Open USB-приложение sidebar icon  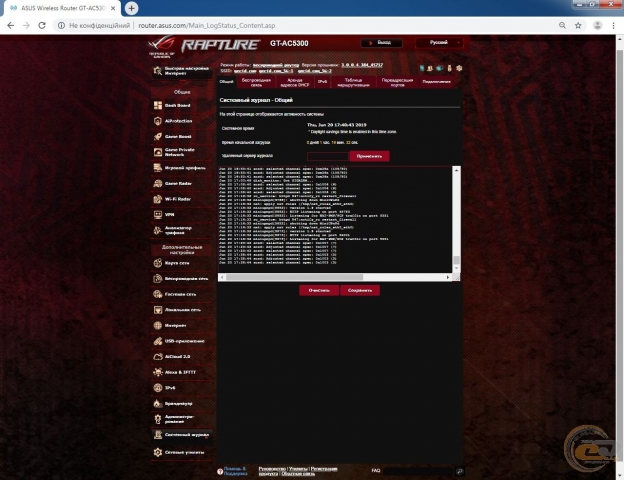pyautogui.click(x=158, y=341)
